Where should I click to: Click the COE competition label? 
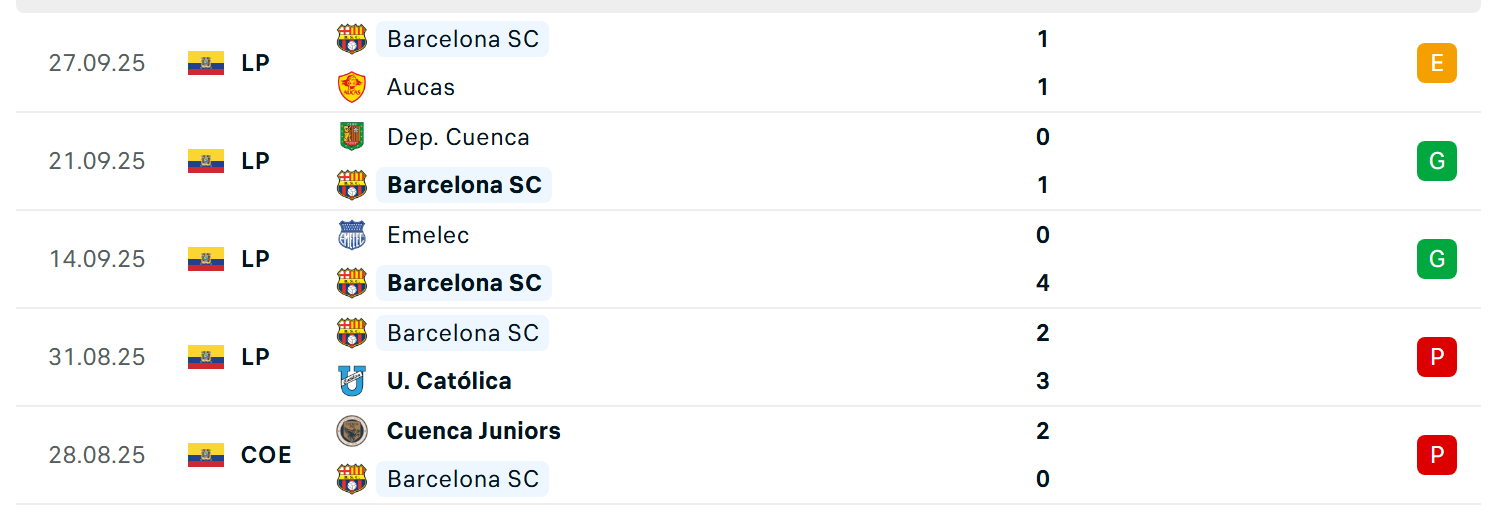(266, 455)
